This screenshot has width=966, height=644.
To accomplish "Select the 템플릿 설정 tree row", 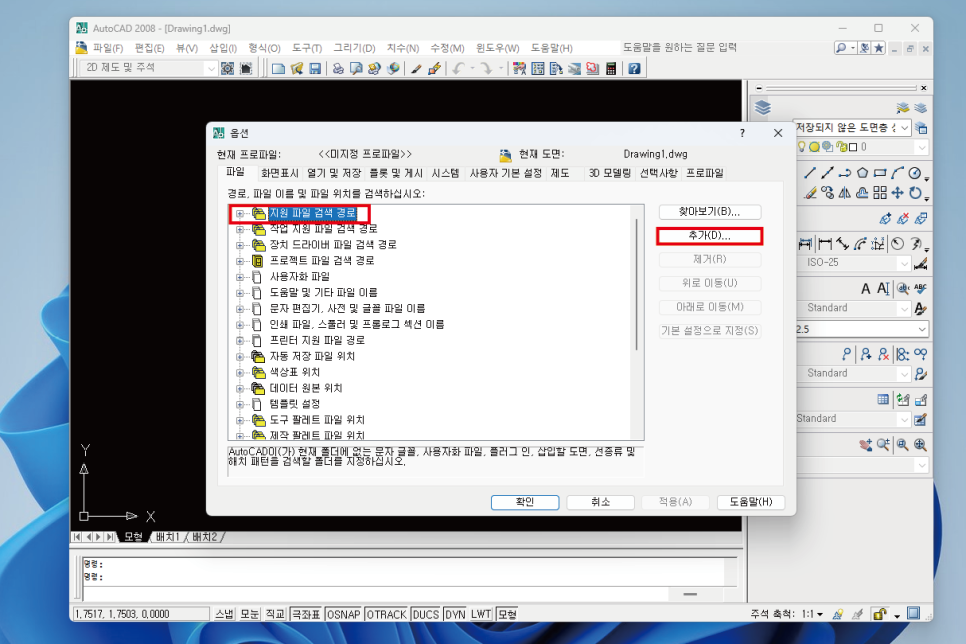I will (294, 404).
